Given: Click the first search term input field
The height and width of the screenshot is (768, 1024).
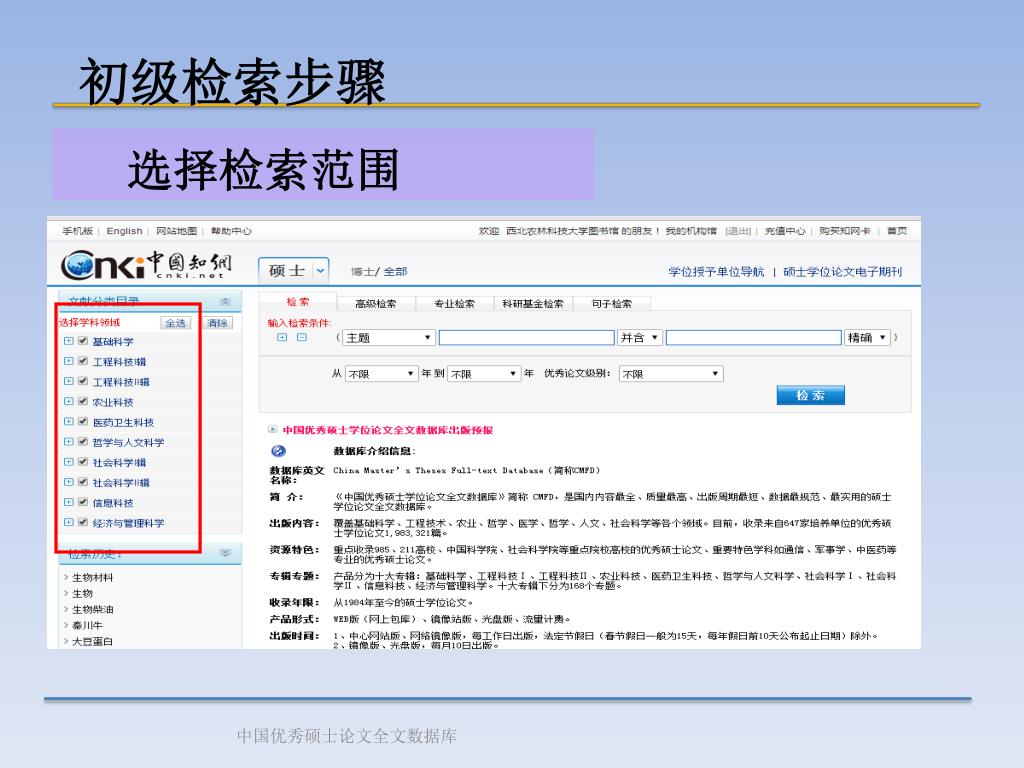Looking at the screenshot, I should [x=526, y=338].
